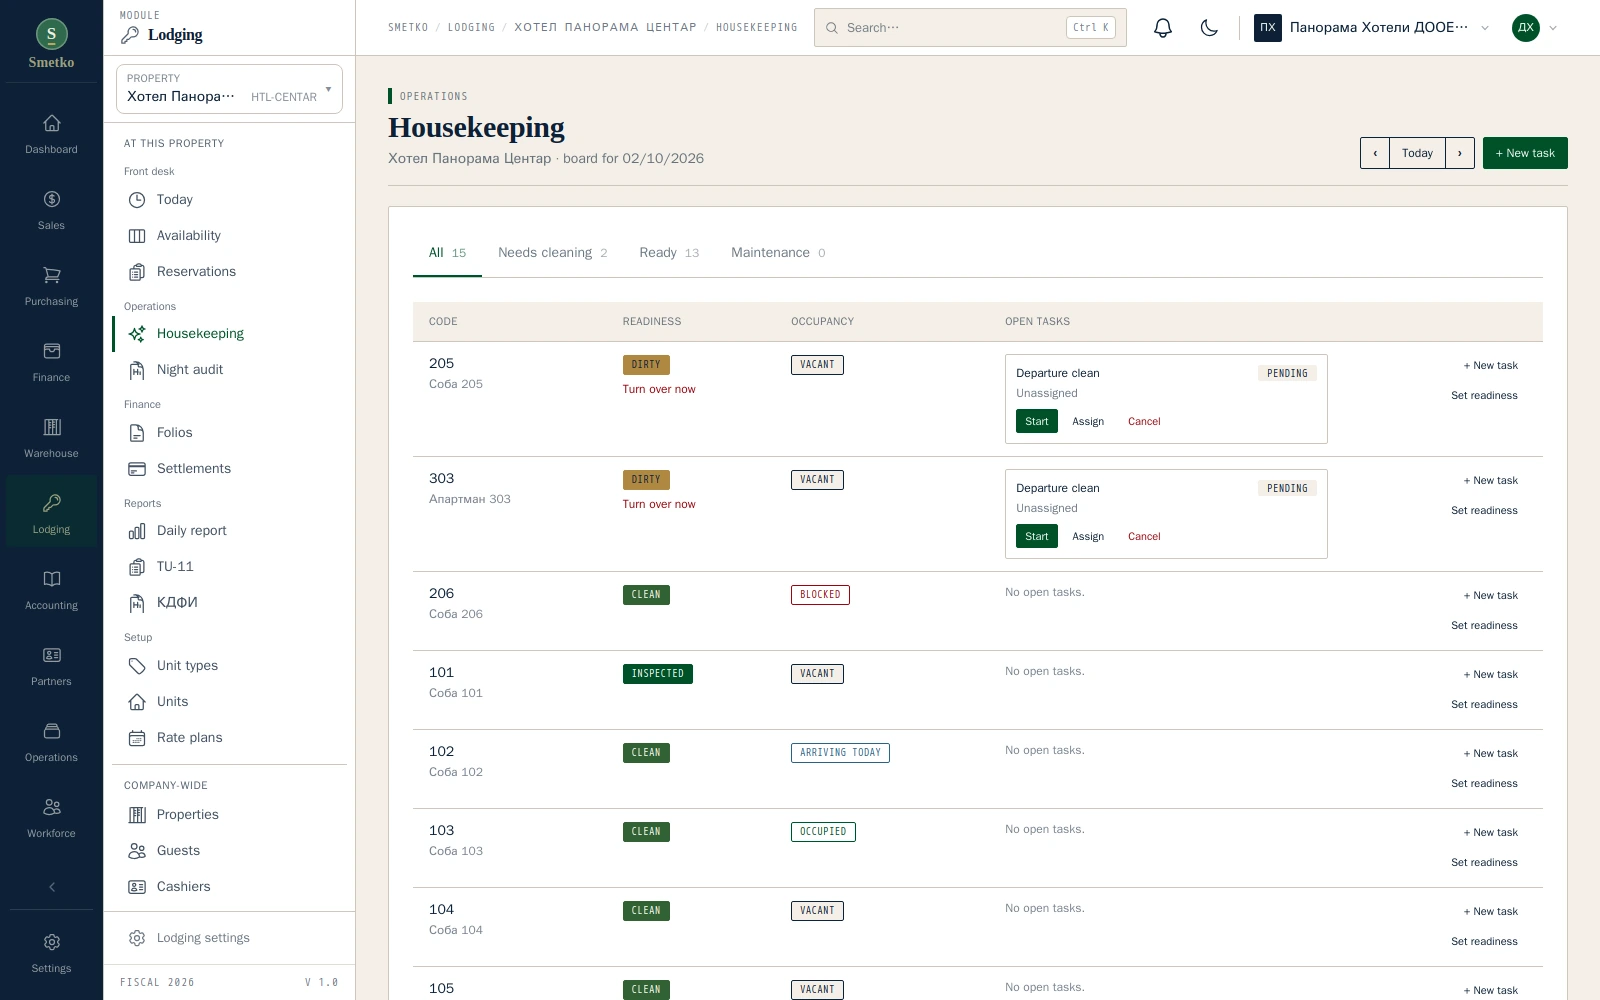This screenshot has height=1000, width=1600.
Task: Open the Settings gear in left rail
Action: 51,953
